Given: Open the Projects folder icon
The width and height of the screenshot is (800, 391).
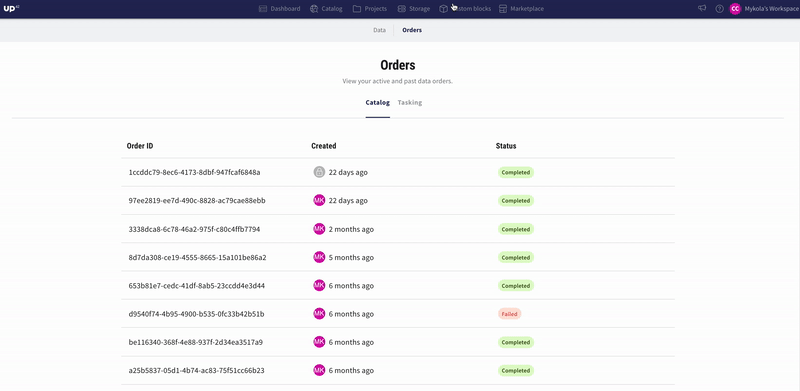Looking at the screenshot, I should click(357, 9).
